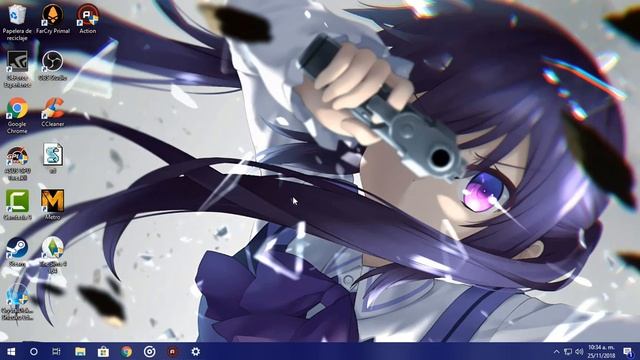640x360 pixels.
Task: Open Cortana search circle in taskbar
Action: click(x=34, y=351)
